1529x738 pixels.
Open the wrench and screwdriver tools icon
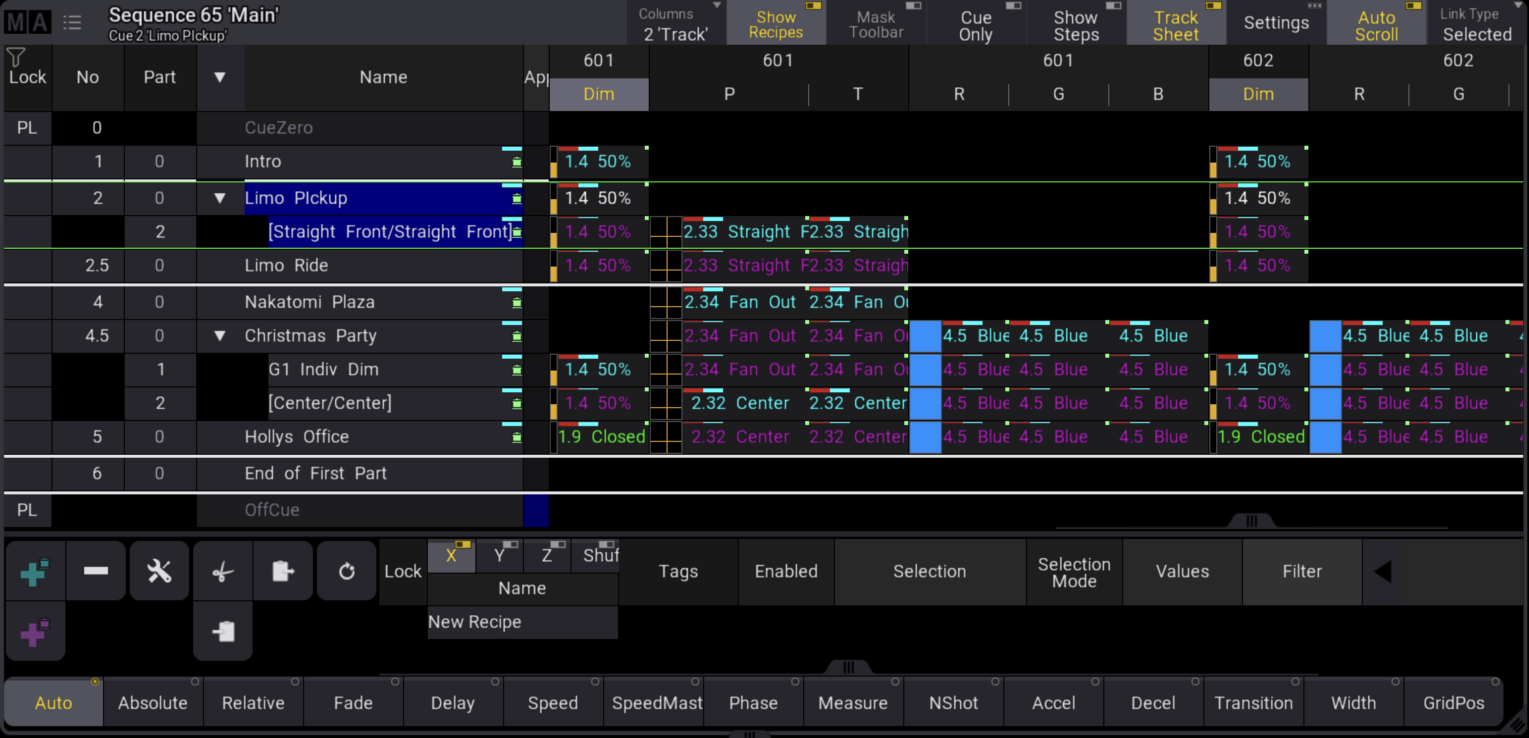[159, 571]
